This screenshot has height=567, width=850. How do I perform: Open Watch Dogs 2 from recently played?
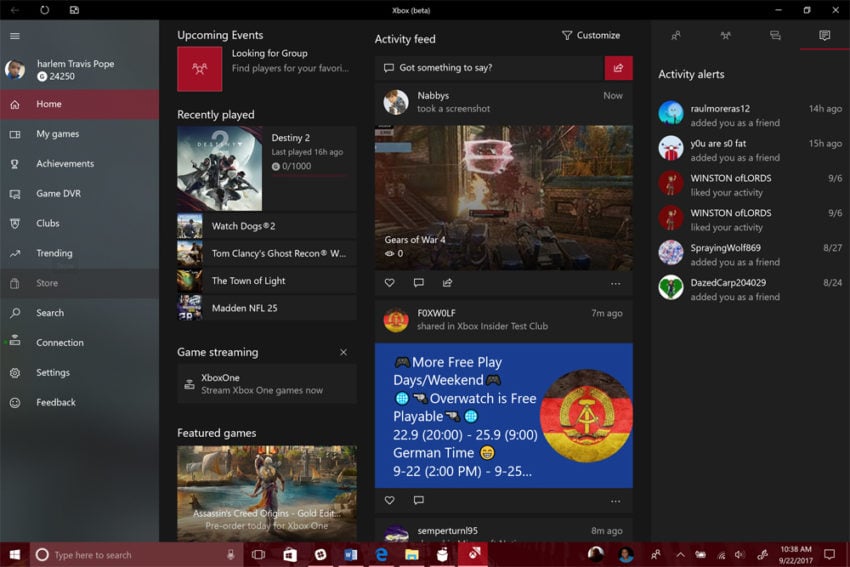pyautogui.click(x=267, y=226)
